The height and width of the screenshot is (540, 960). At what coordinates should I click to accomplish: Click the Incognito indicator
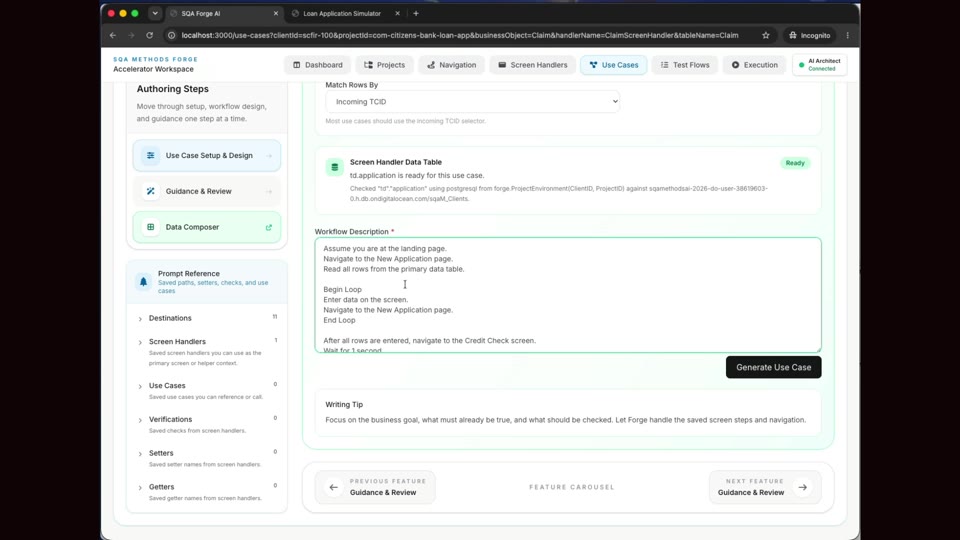pyautogui.click(x=809, y=36)
